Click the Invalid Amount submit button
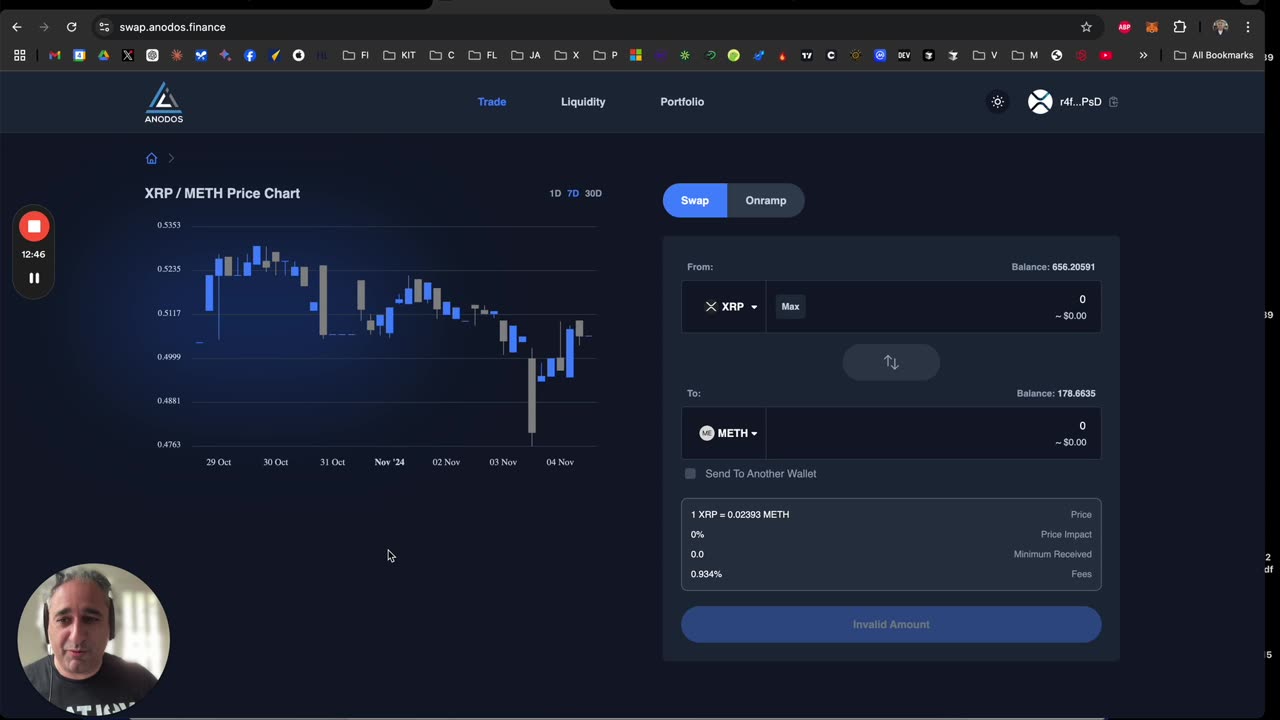 click(x=891, y=624)
